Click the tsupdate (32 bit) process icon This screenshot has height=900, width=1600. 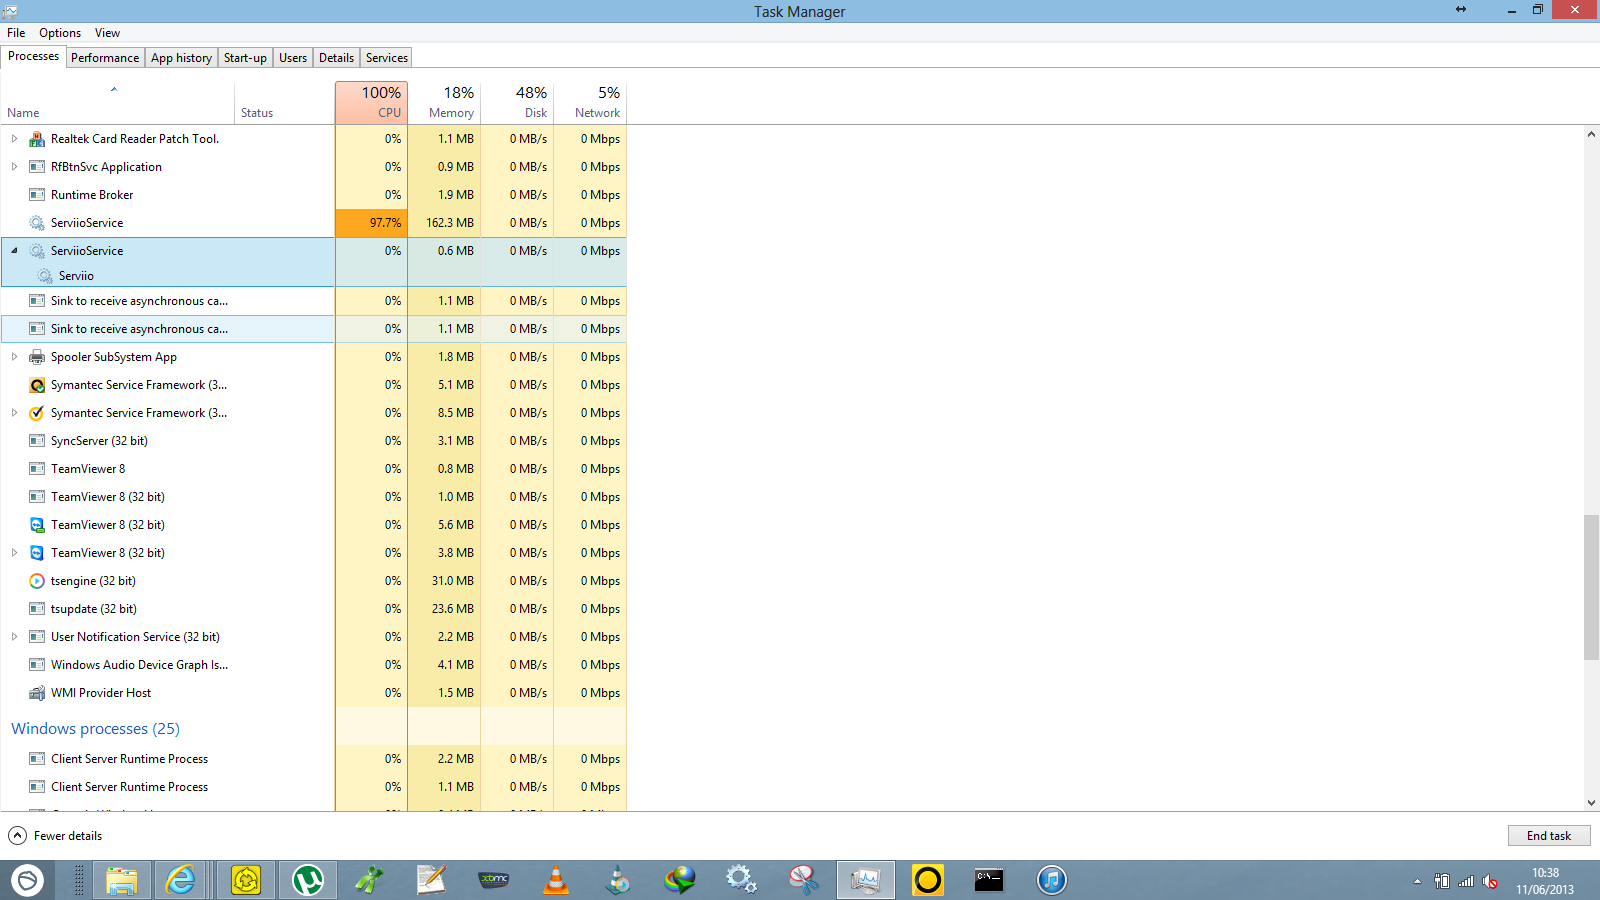point(37,609)
